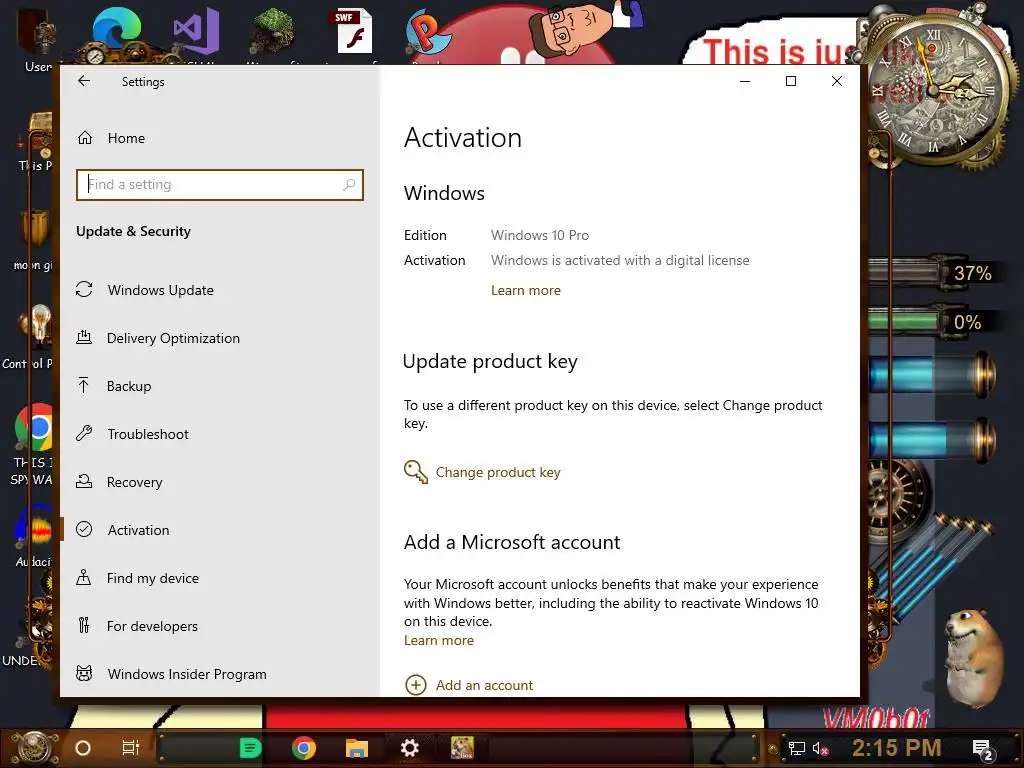Open the Backup settings page
1024x768 pixels.
click(x=219, y=386)
